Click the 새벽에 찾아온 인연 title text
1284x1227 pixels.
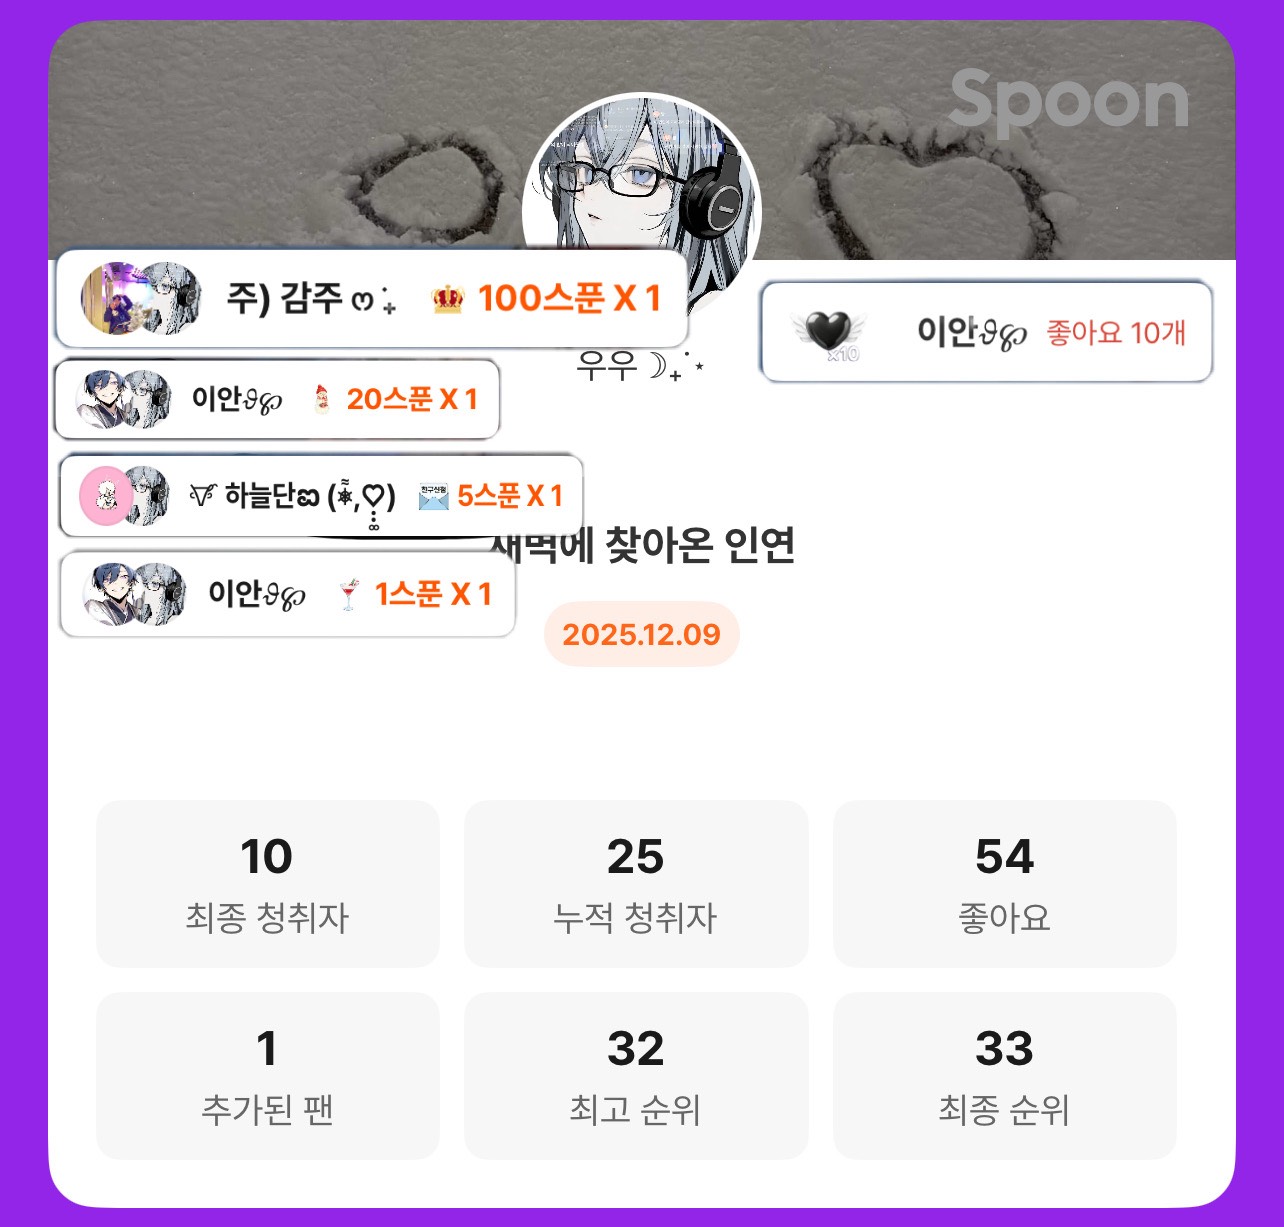(642, 546)
